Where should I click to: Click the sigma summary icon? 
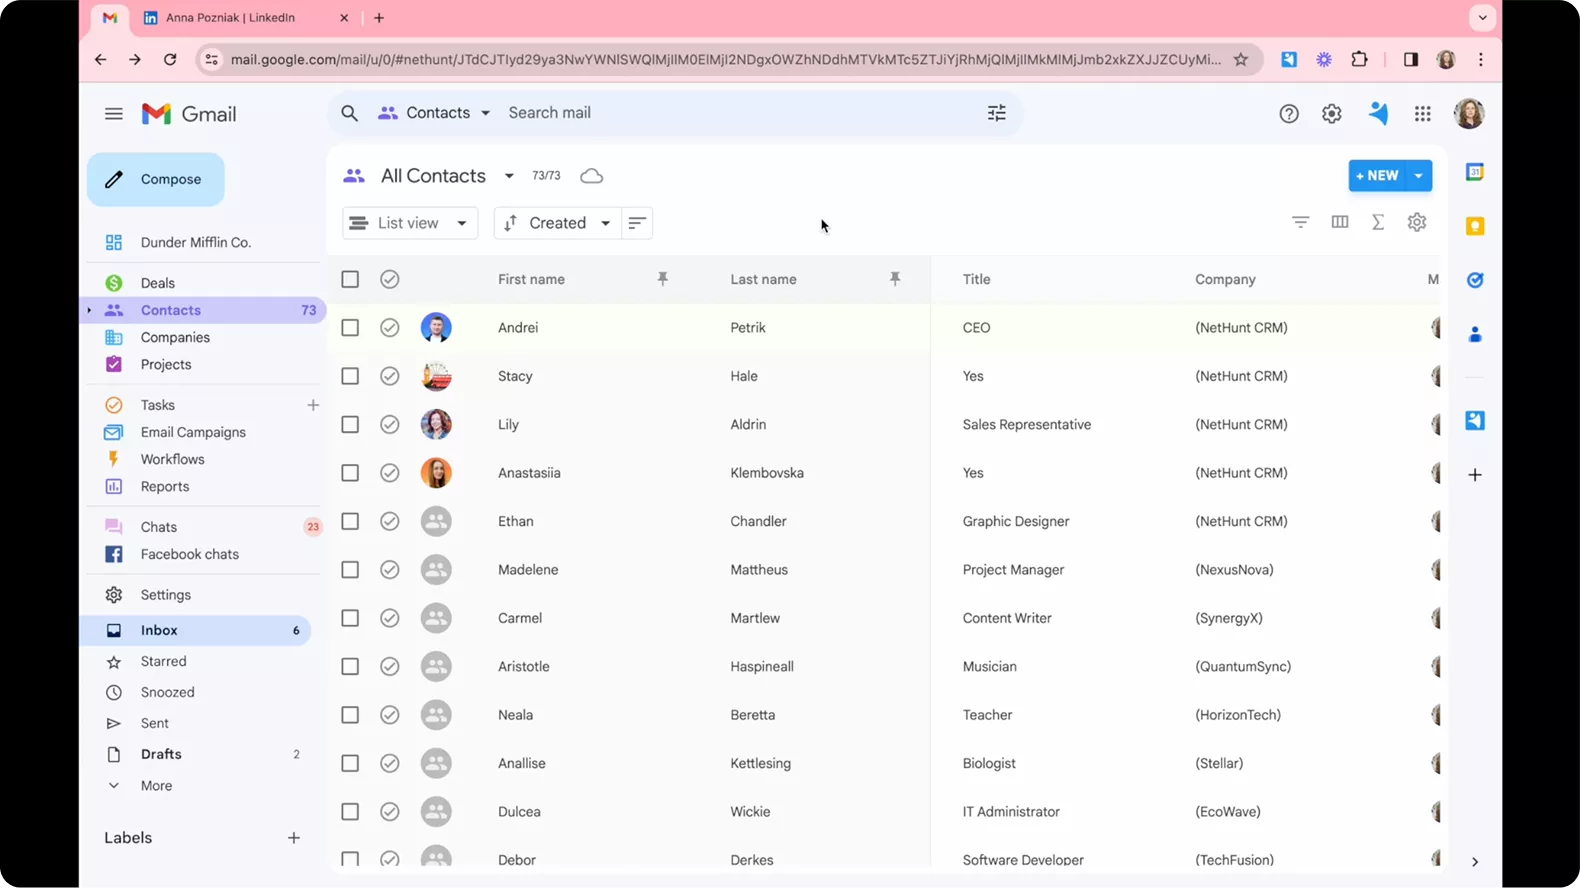pyautogui.click(x=1378, y=222)
